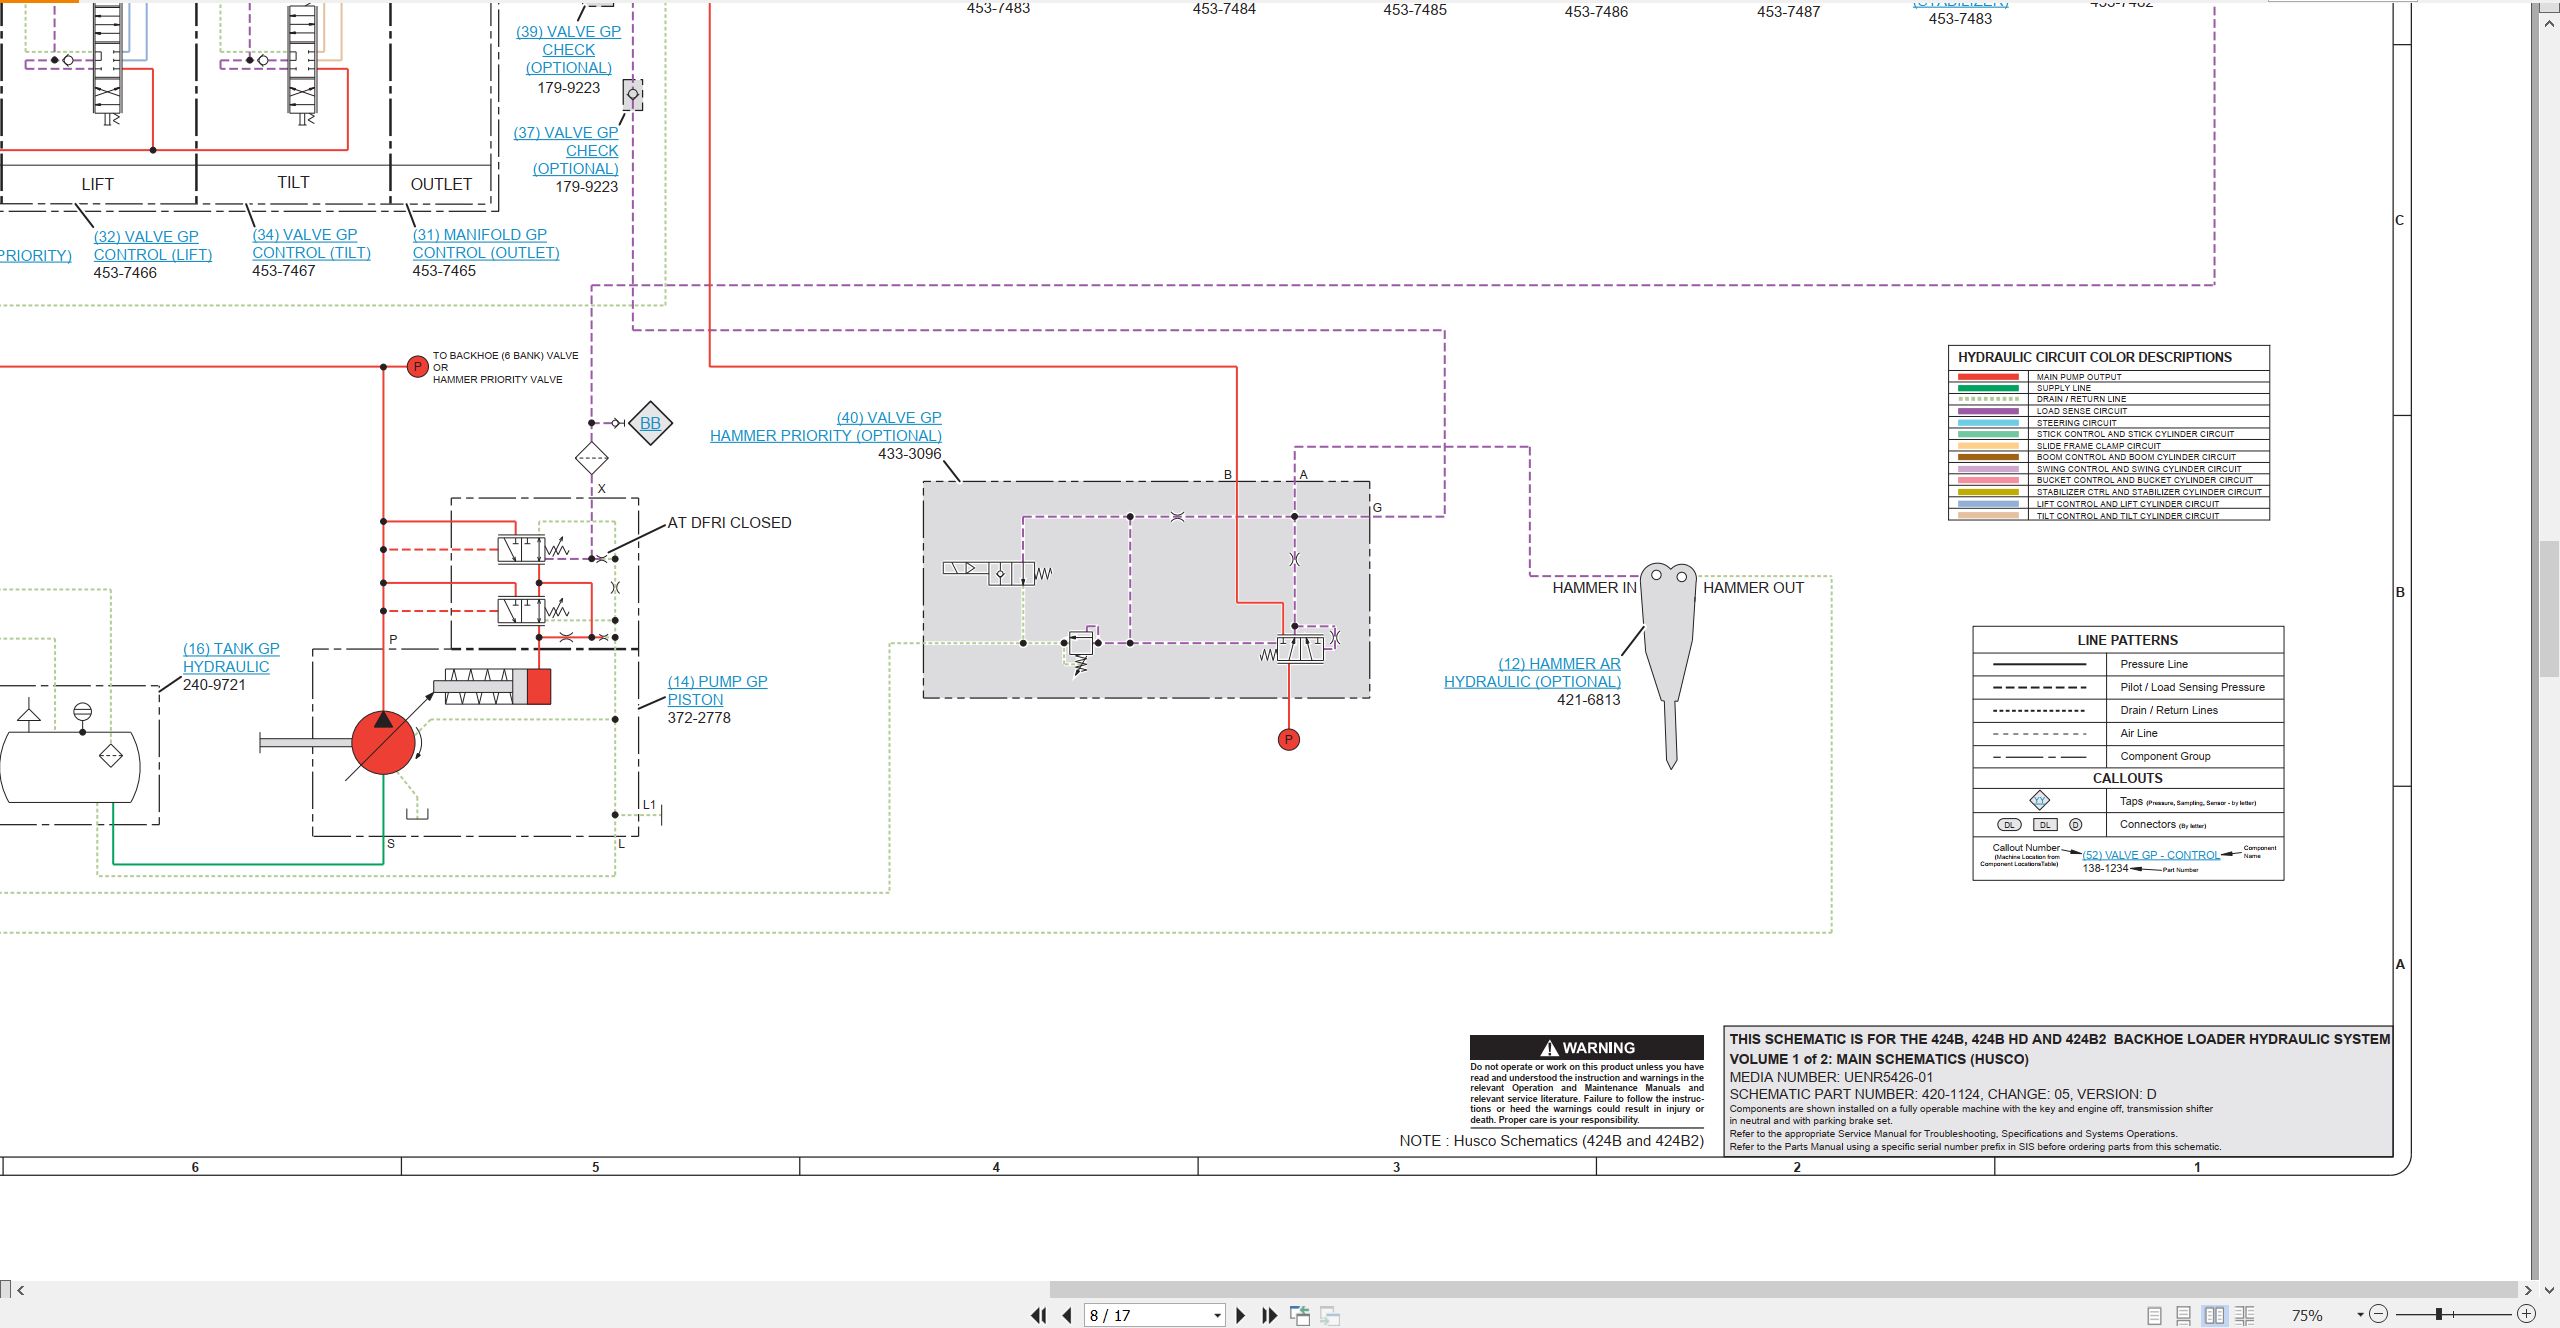Image resolution: width=2560 pixels, height=1328 pixels.
Task: Click the LIFT valve section label
Action: pos(98,184)
